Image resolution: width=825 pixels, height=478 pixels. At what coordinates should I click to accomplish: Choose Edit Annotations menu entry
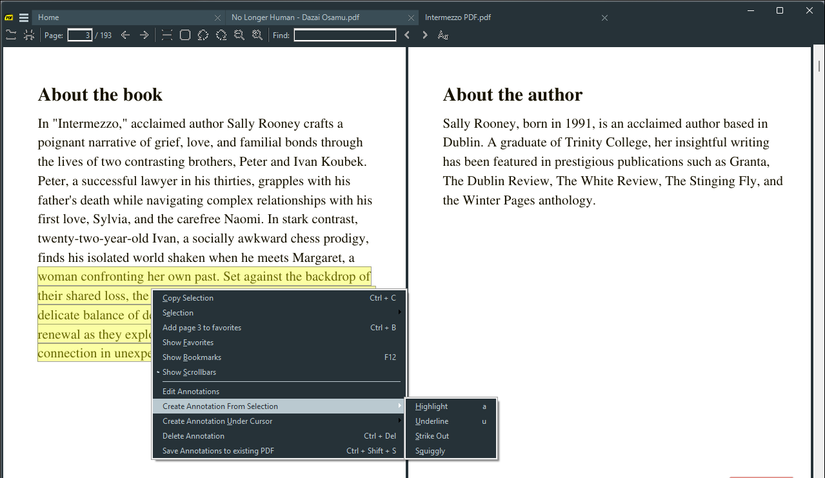(279, 391)
